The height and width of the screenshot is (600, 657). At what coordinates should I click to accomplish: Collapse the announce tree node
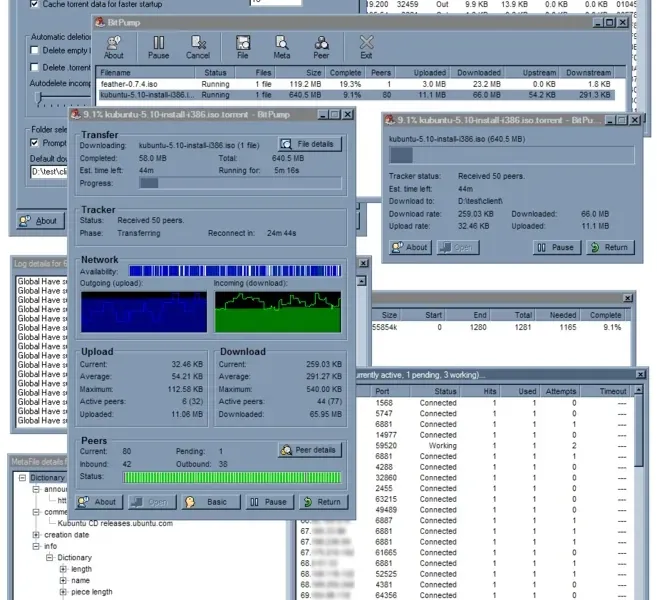(36, 489)
